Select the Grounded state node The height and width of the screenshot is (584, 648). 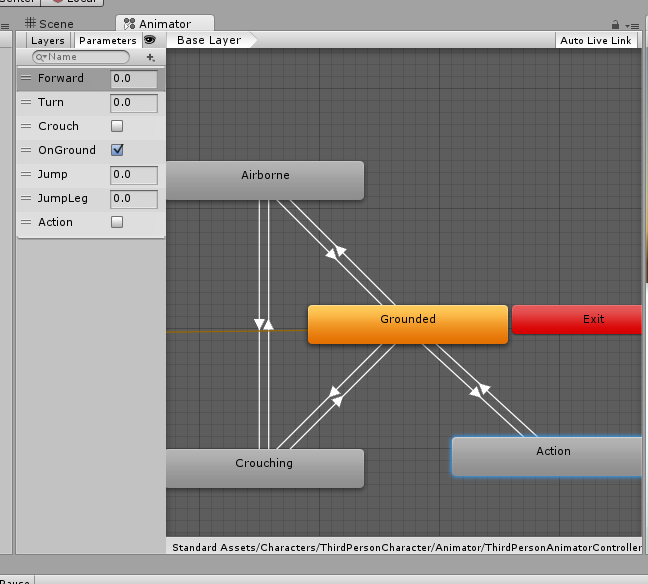(x=408, y=324)
